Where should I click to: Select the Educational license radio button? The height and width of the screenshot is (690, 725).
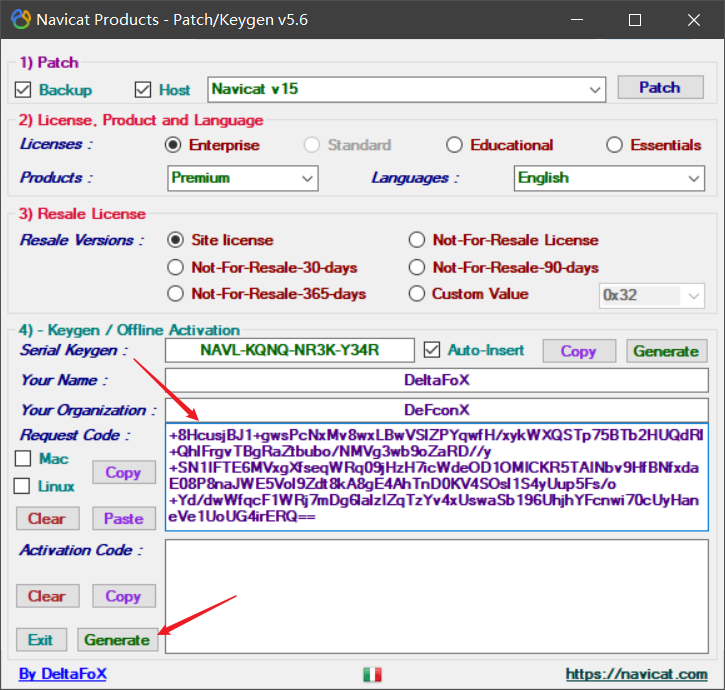tap(454, 145)
